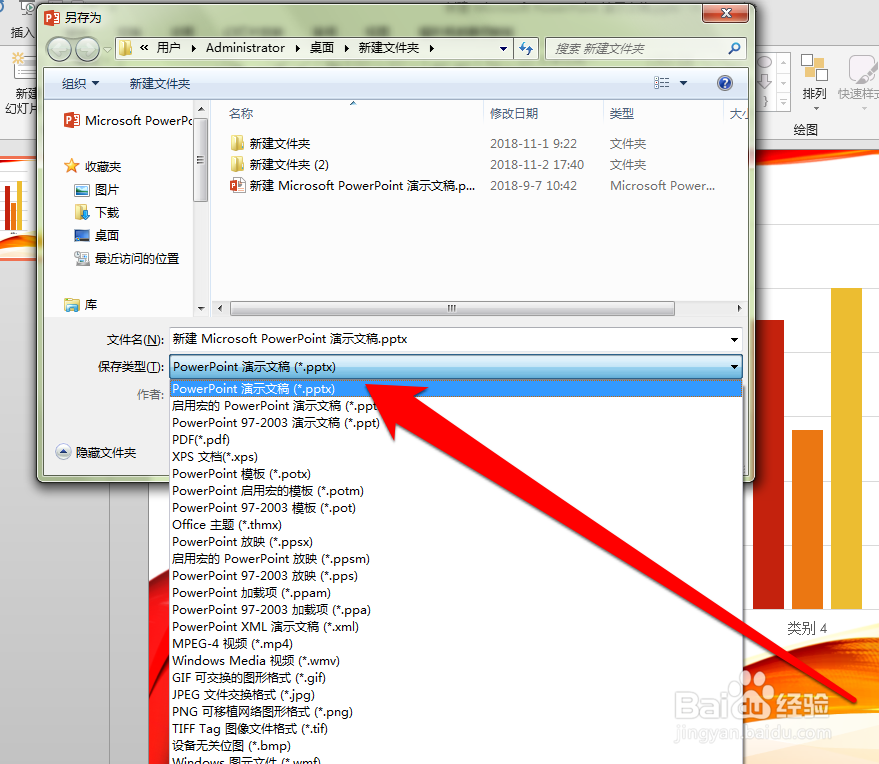The image size is (879, 764).
Task: Open the view options dropdown arrow
Action: [683, 83]
